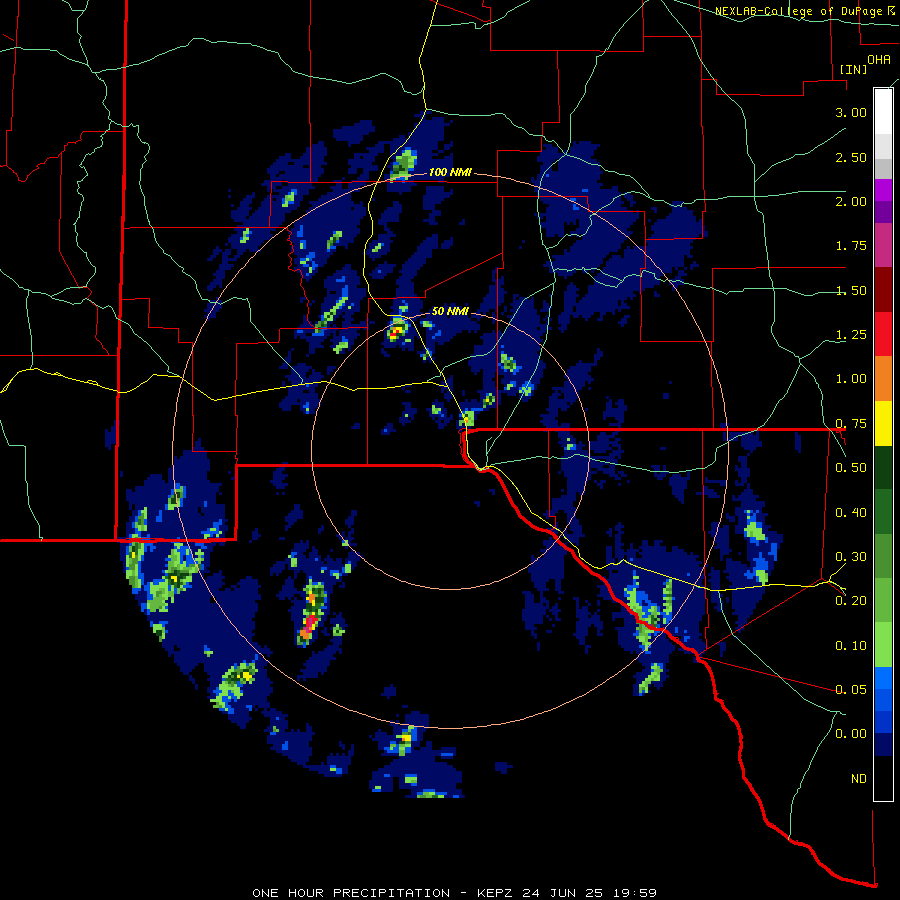This screenshot has height=900, width=900.
Task: Click the OHA product label
Action: tap(879, 59)
